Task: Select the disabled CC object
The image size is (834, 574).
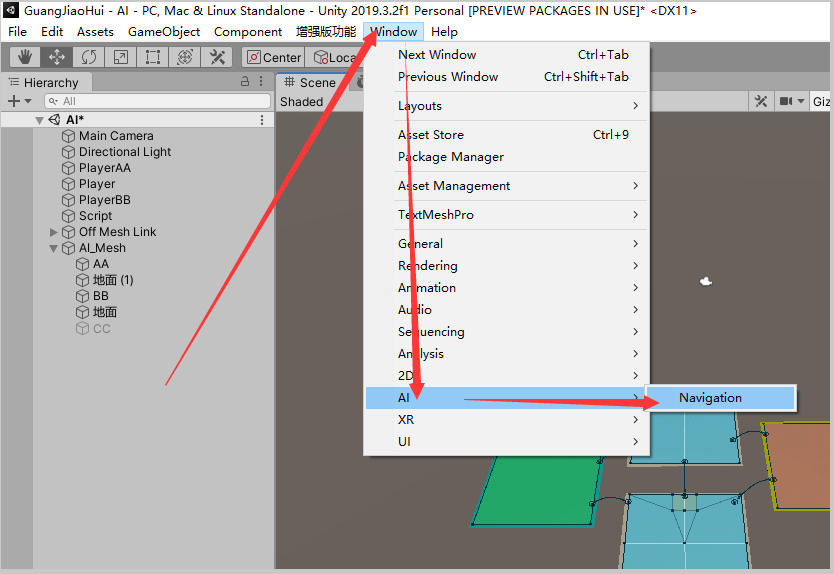Action: [x=102, y=329]
